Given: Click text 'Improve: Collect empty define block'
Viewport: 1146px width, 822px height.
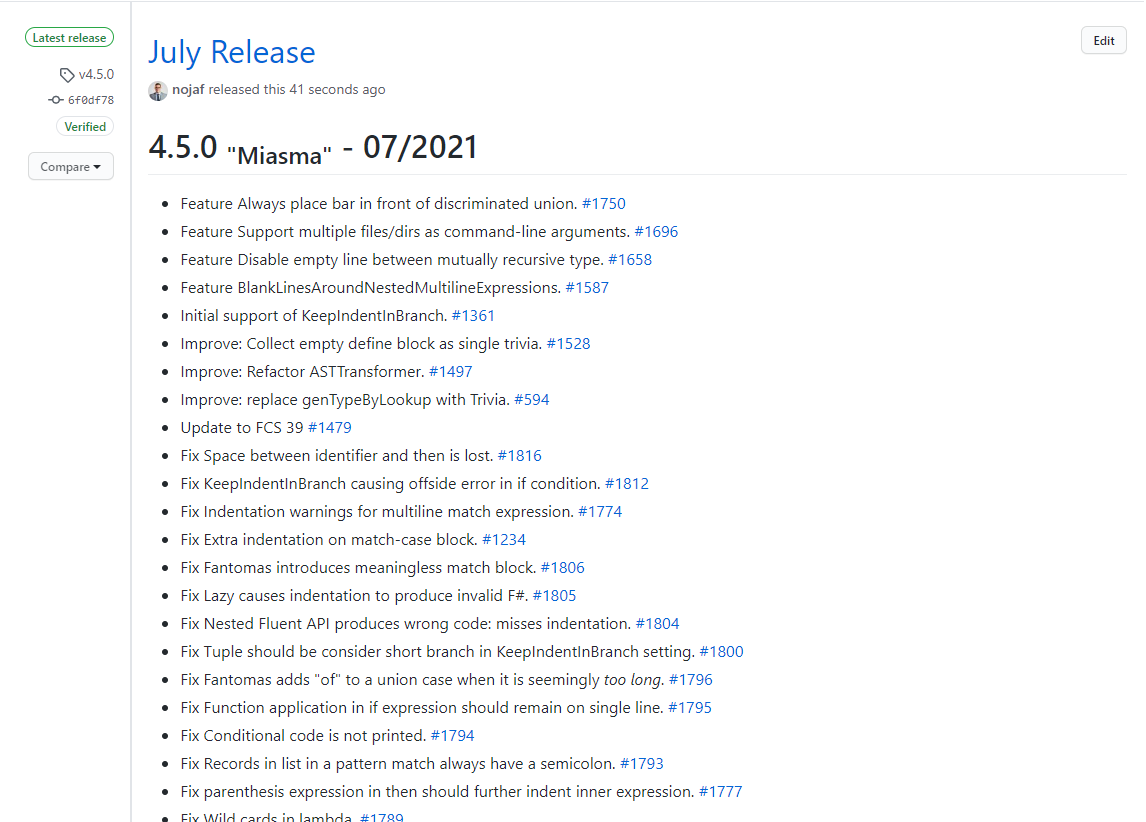Looking at the screenshot, I should [308, 343].
